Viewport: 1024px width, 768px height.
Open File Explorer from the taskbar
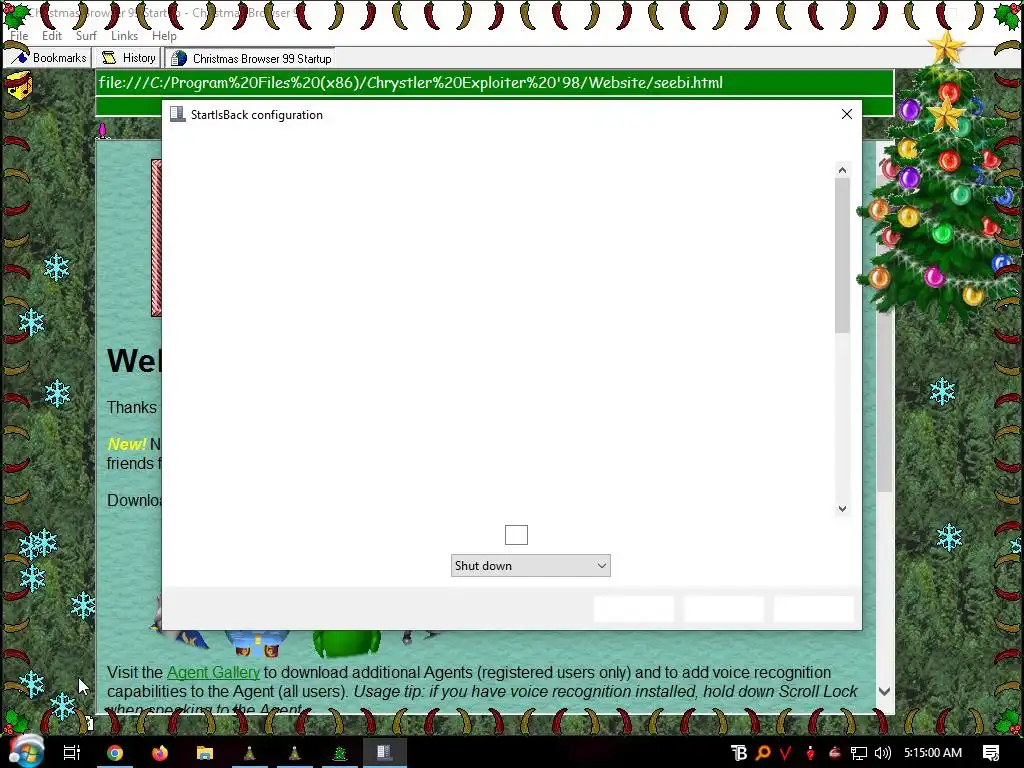click(204, 753)
